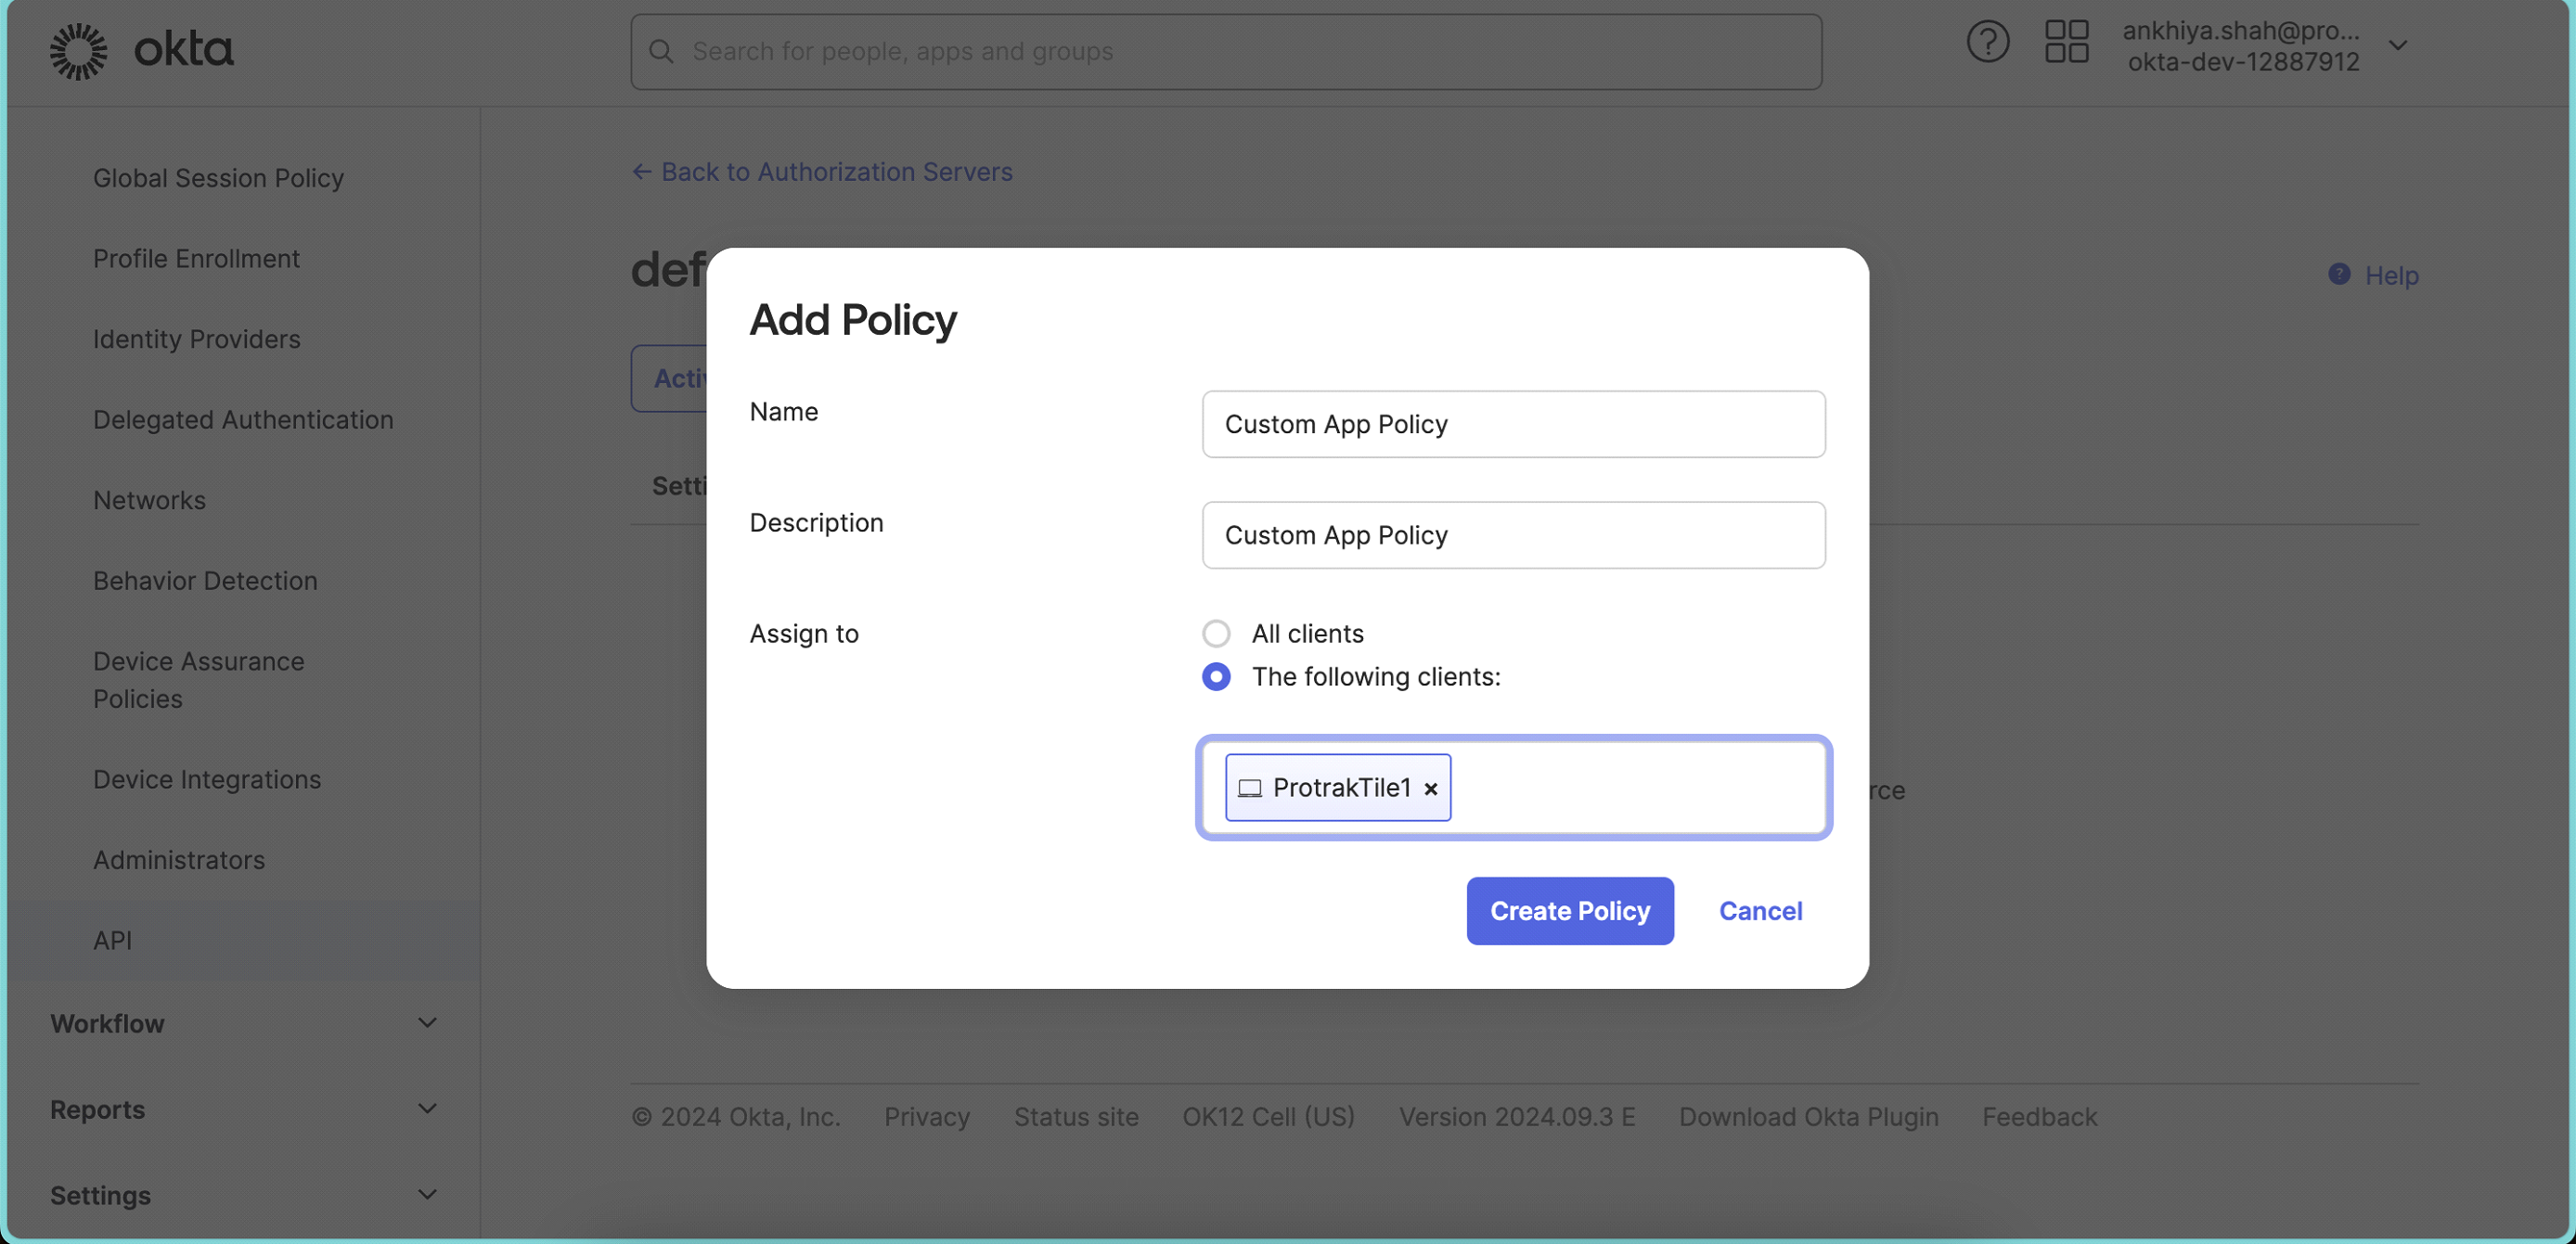Click the dashboard grid icon in the header
Image resolution: width=2576 pixels, height=1244 pixels.
tap(2066, 41)
